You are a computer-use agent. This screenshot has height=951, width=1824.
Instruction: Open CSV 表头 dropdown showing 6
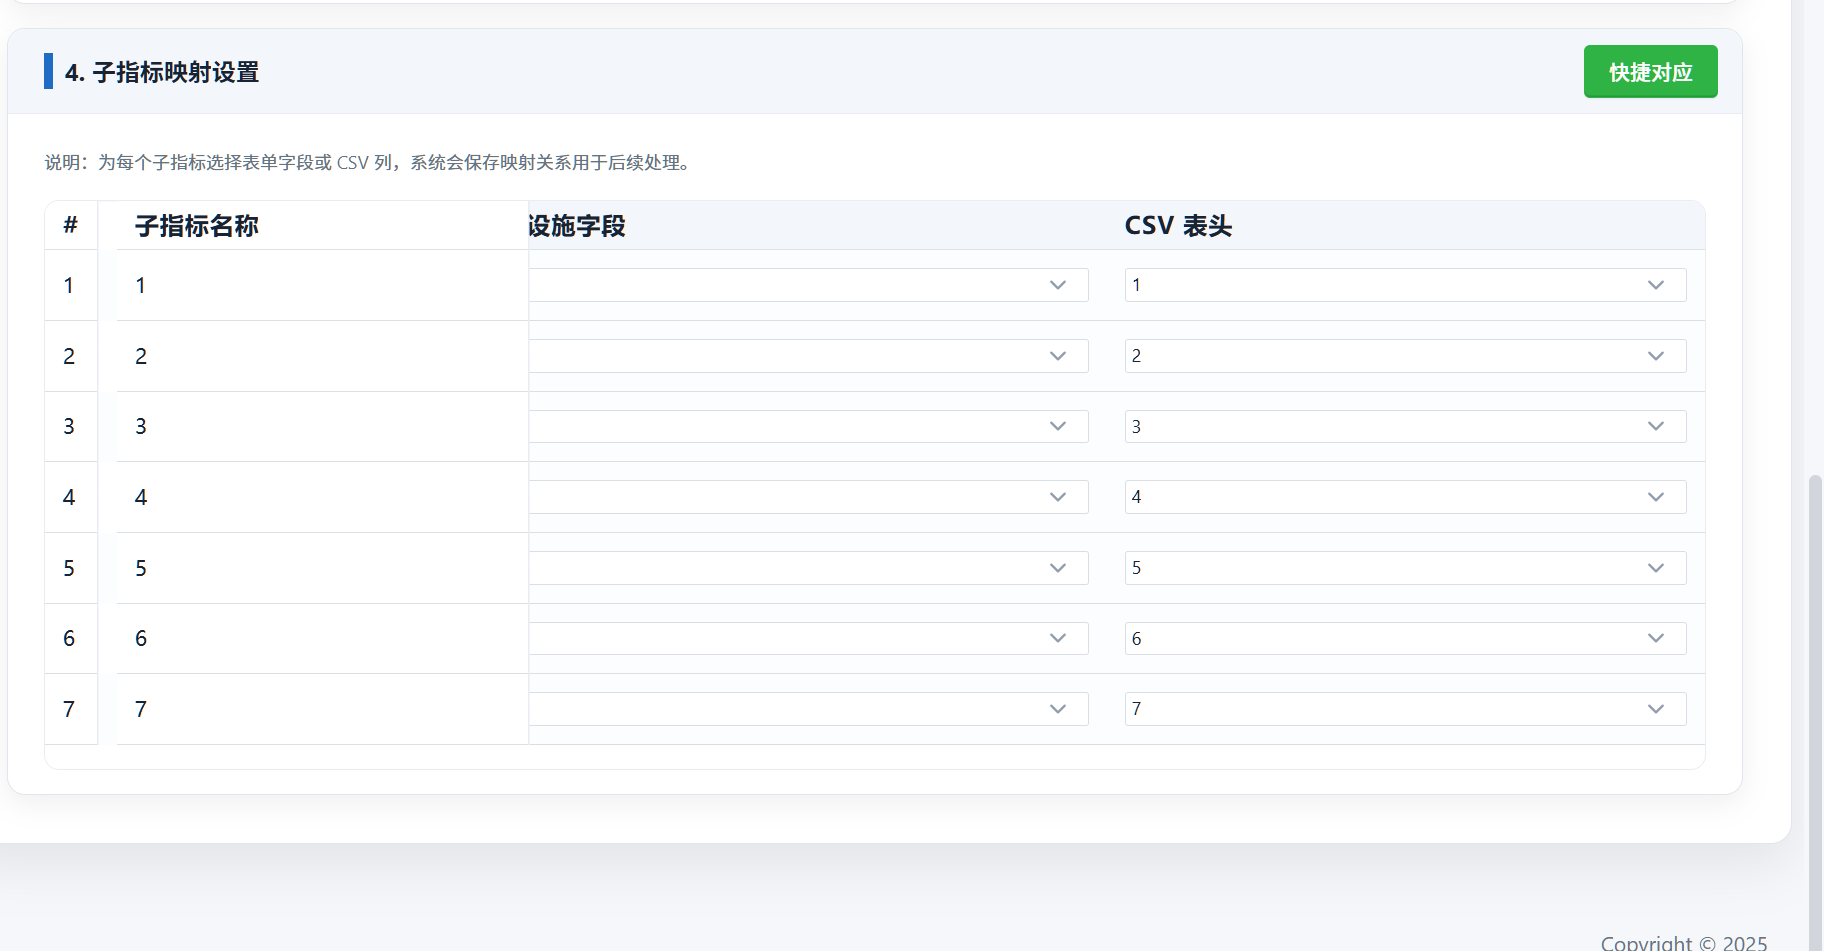[1405, 638]
